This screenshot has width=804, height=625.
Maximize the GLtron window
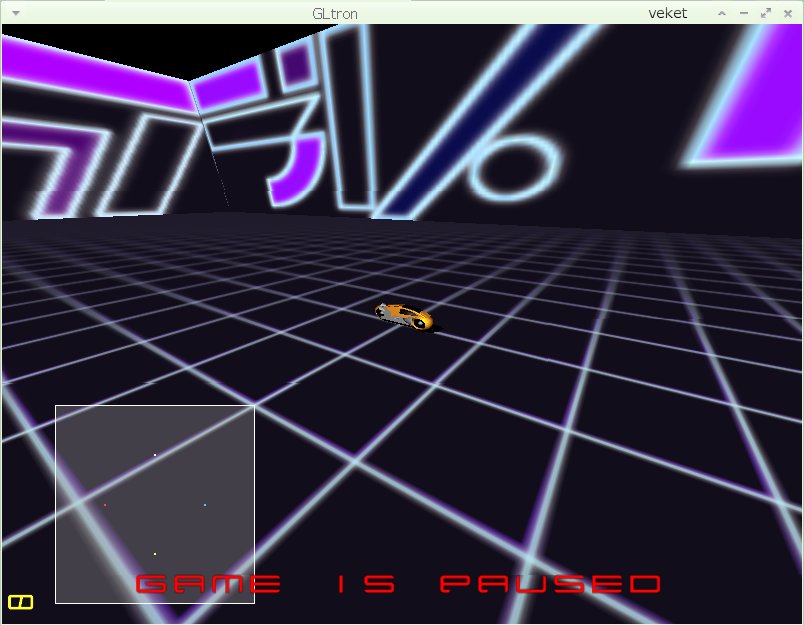click(x=766, y=13)
